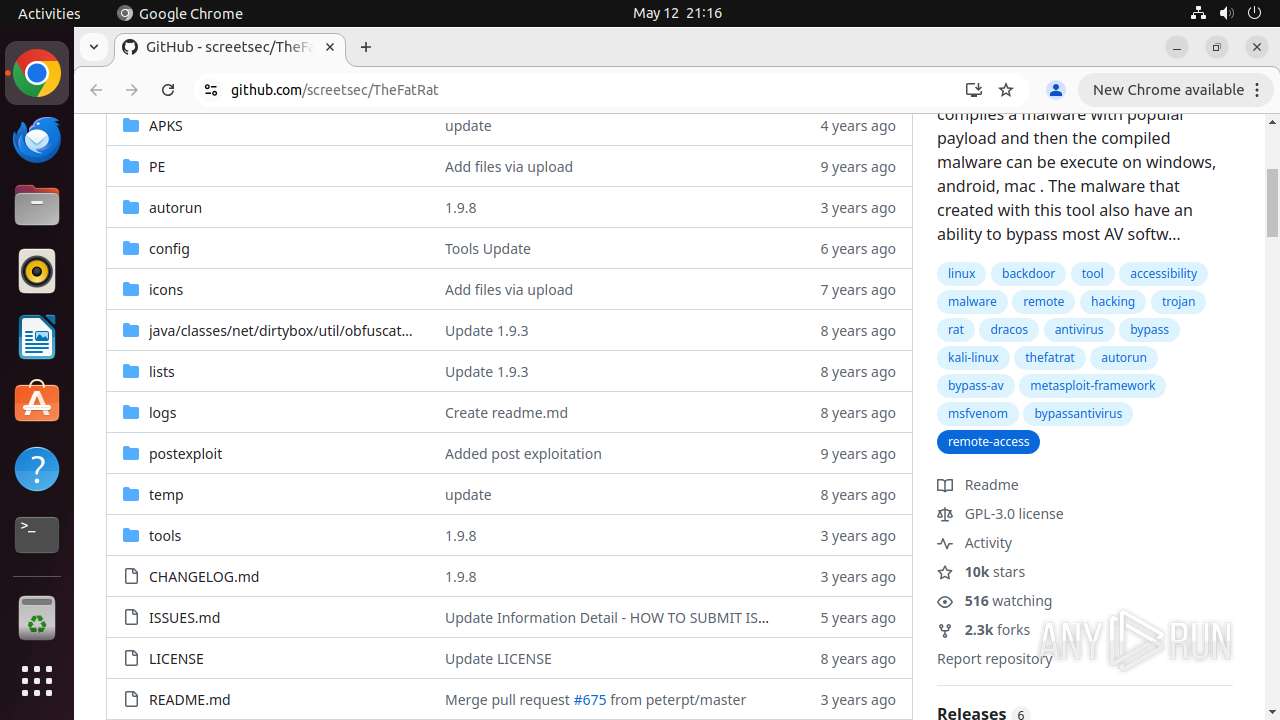
Task: Open the APKS folder icon
Action: pos(130,125)
